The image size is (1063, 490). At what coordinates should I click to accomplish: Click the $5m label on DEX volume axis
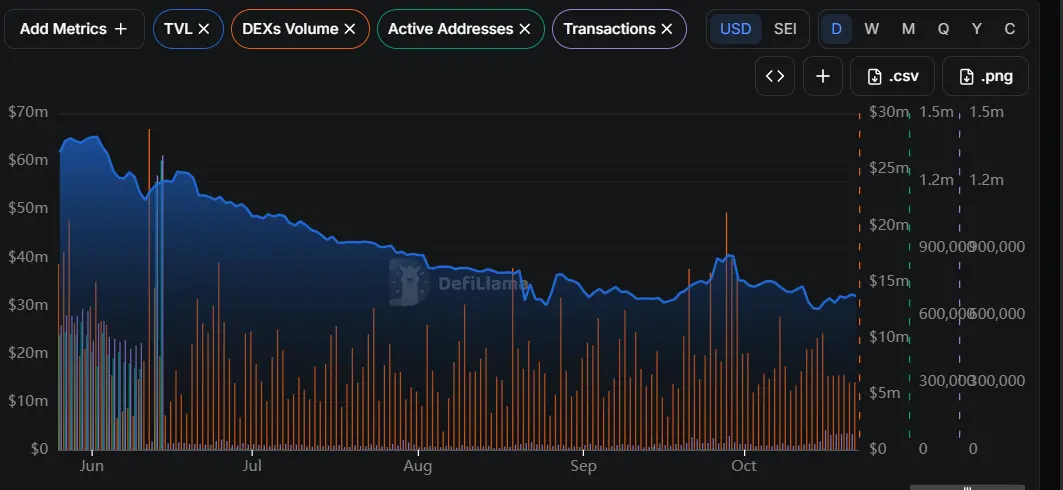click(x=884, y=393)
